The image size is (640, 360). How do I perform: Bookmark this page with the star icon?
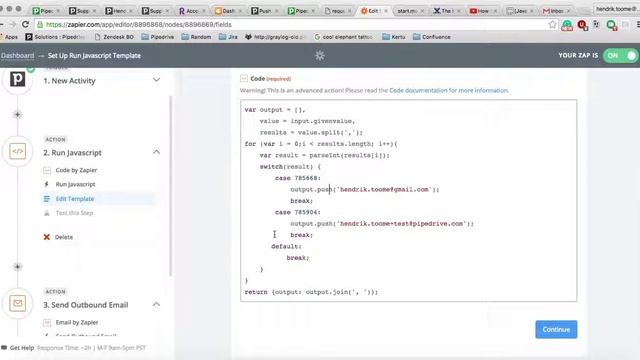click(x=552, y=24)
